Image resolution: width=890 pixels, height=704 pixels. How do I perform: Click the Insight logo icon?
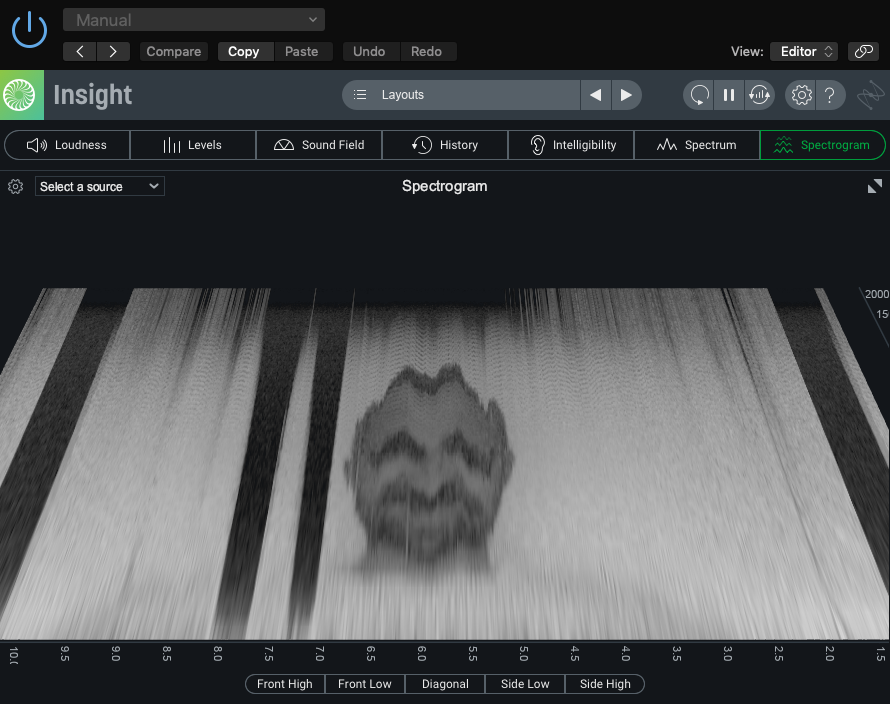21,95
